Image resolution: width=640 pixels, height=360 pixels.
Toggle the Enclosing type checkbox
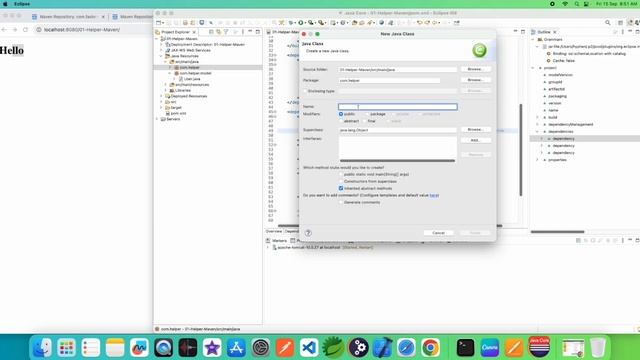(305, 91)
